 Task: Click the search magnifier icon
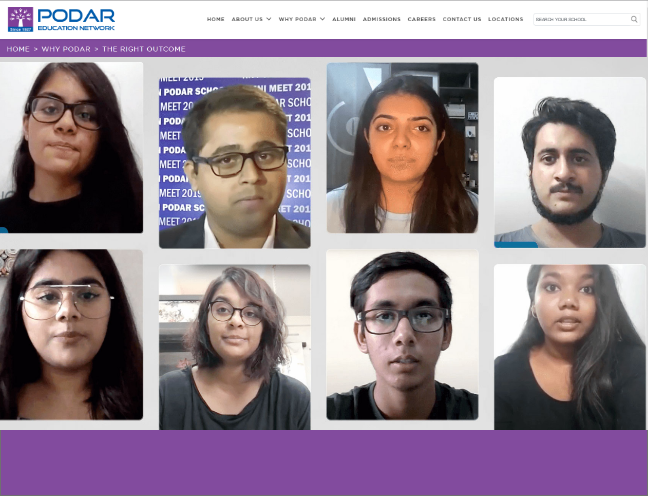[634, 19]
